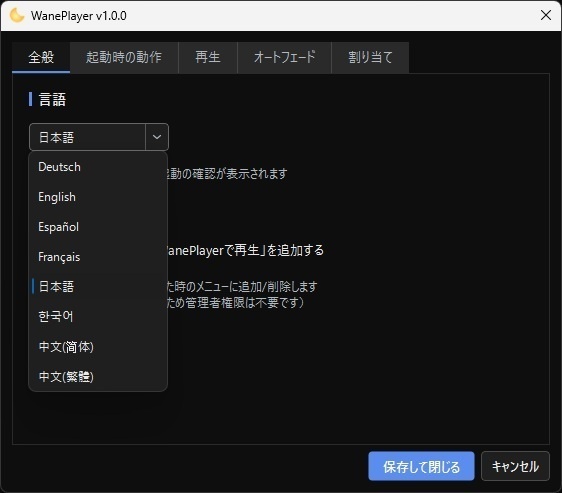This screenshot has width=562, height=493.
Task: Click the 言語 section heading
Action: [x=52, y=99]
